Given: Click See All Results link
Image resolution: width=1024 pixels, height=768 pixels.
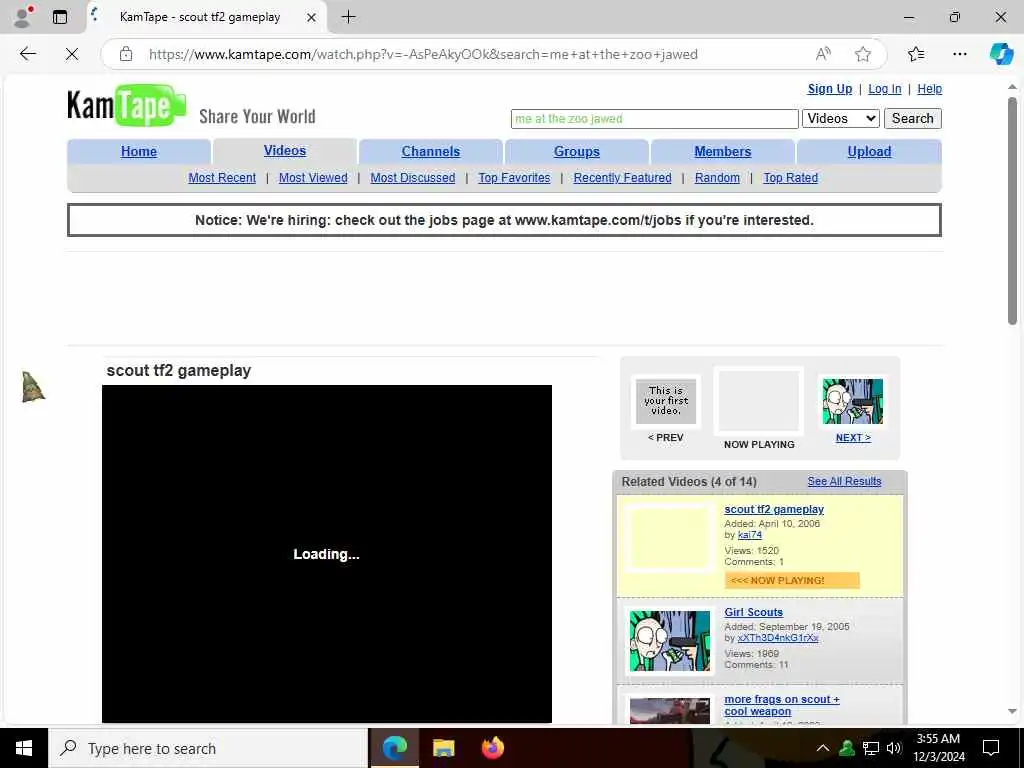Looking at the screenshot, I should coord(844,481).
